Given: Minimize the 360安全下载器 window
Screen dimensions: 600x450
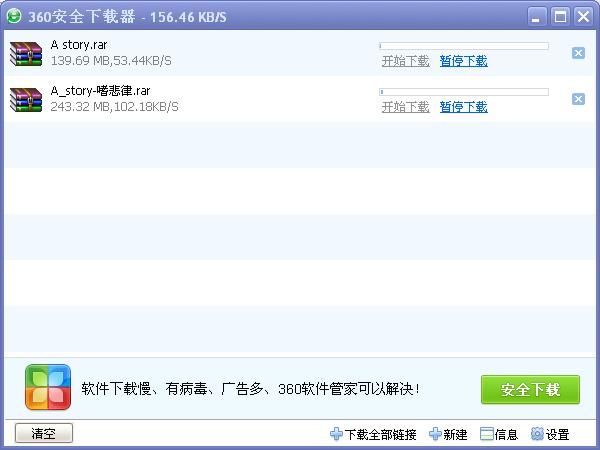Looking at the screenshot, I should click(536, 17).
